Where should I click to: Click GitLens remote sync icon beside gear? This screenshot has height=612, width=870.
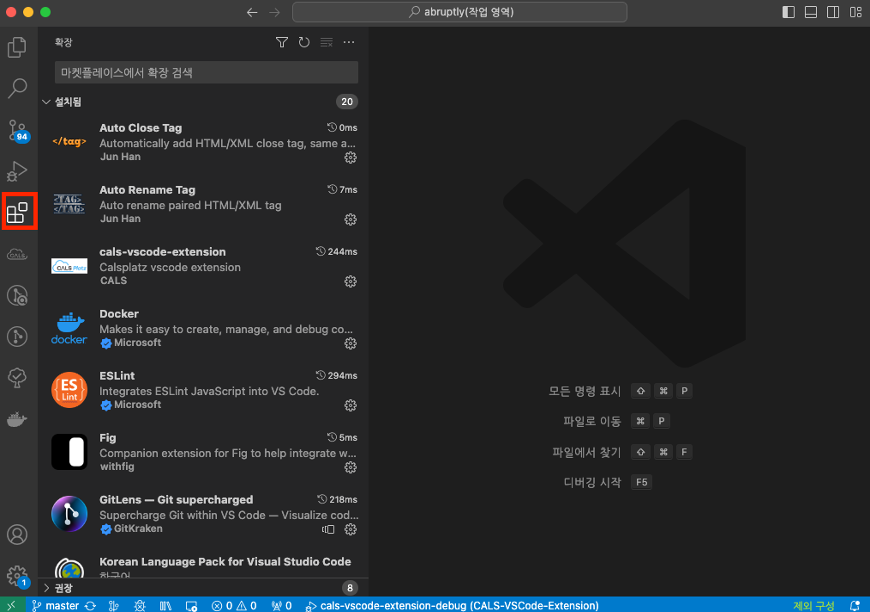[x=328, y=530]
